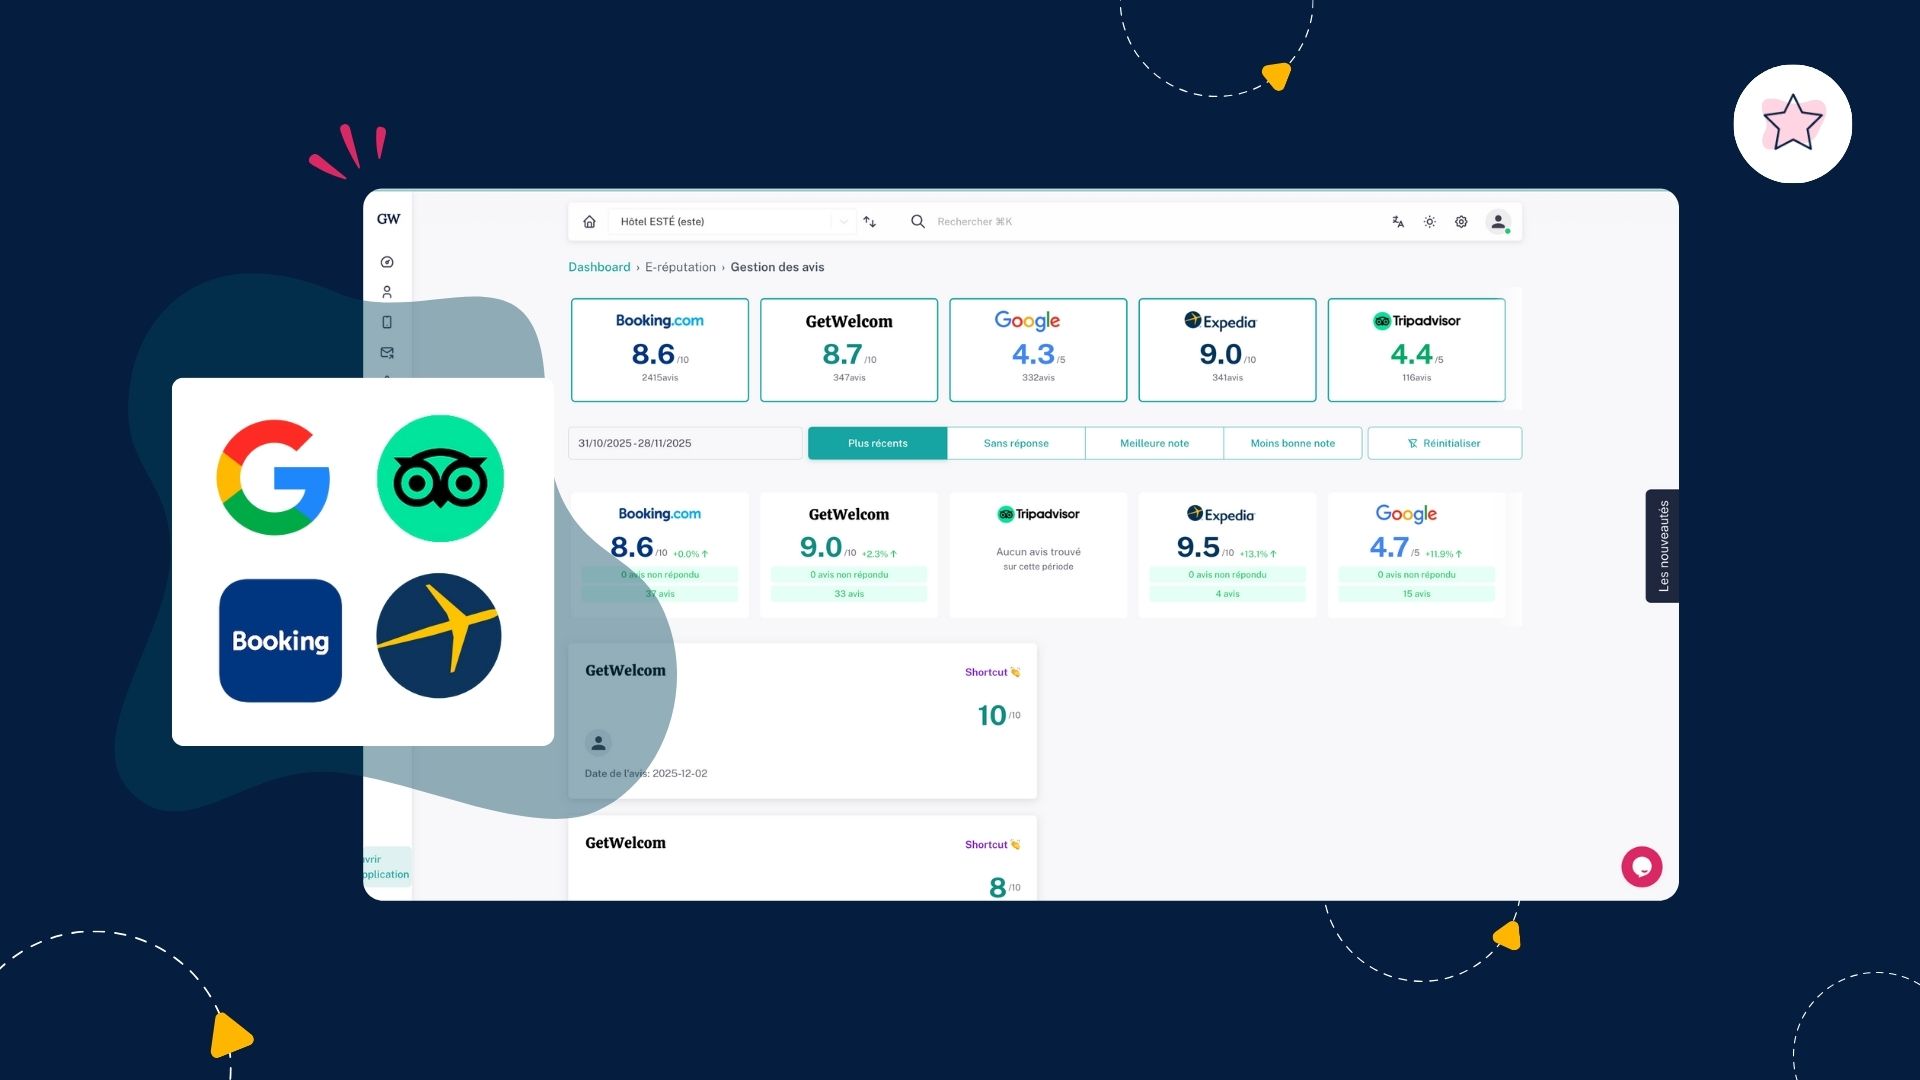Open the mail icon in sidebar

coord(387,352)
